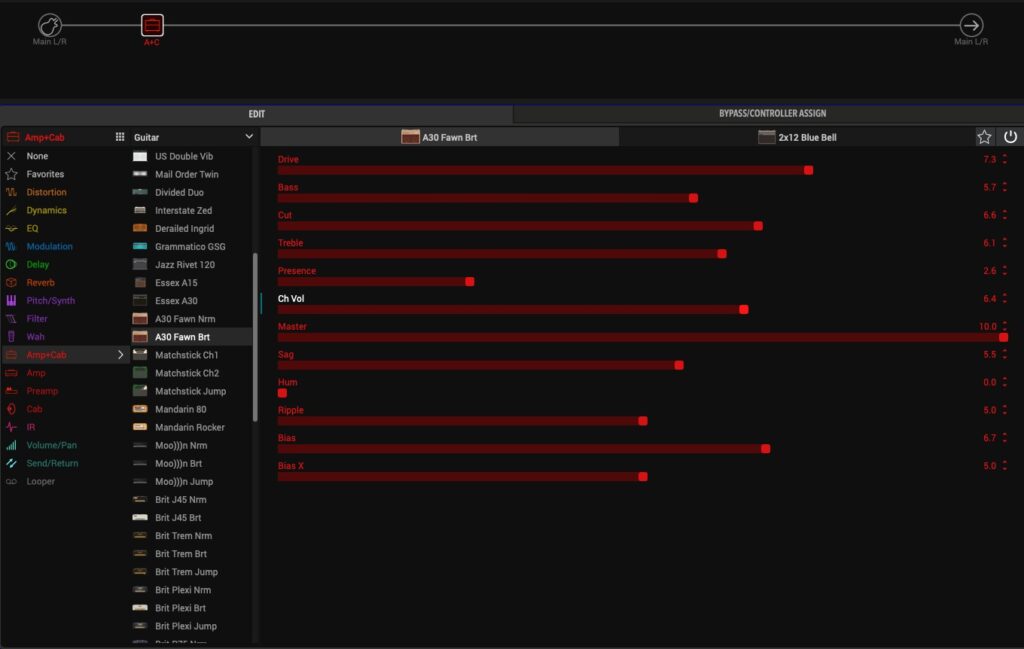Click the guitar input block in signal chain

pos(50,25)
